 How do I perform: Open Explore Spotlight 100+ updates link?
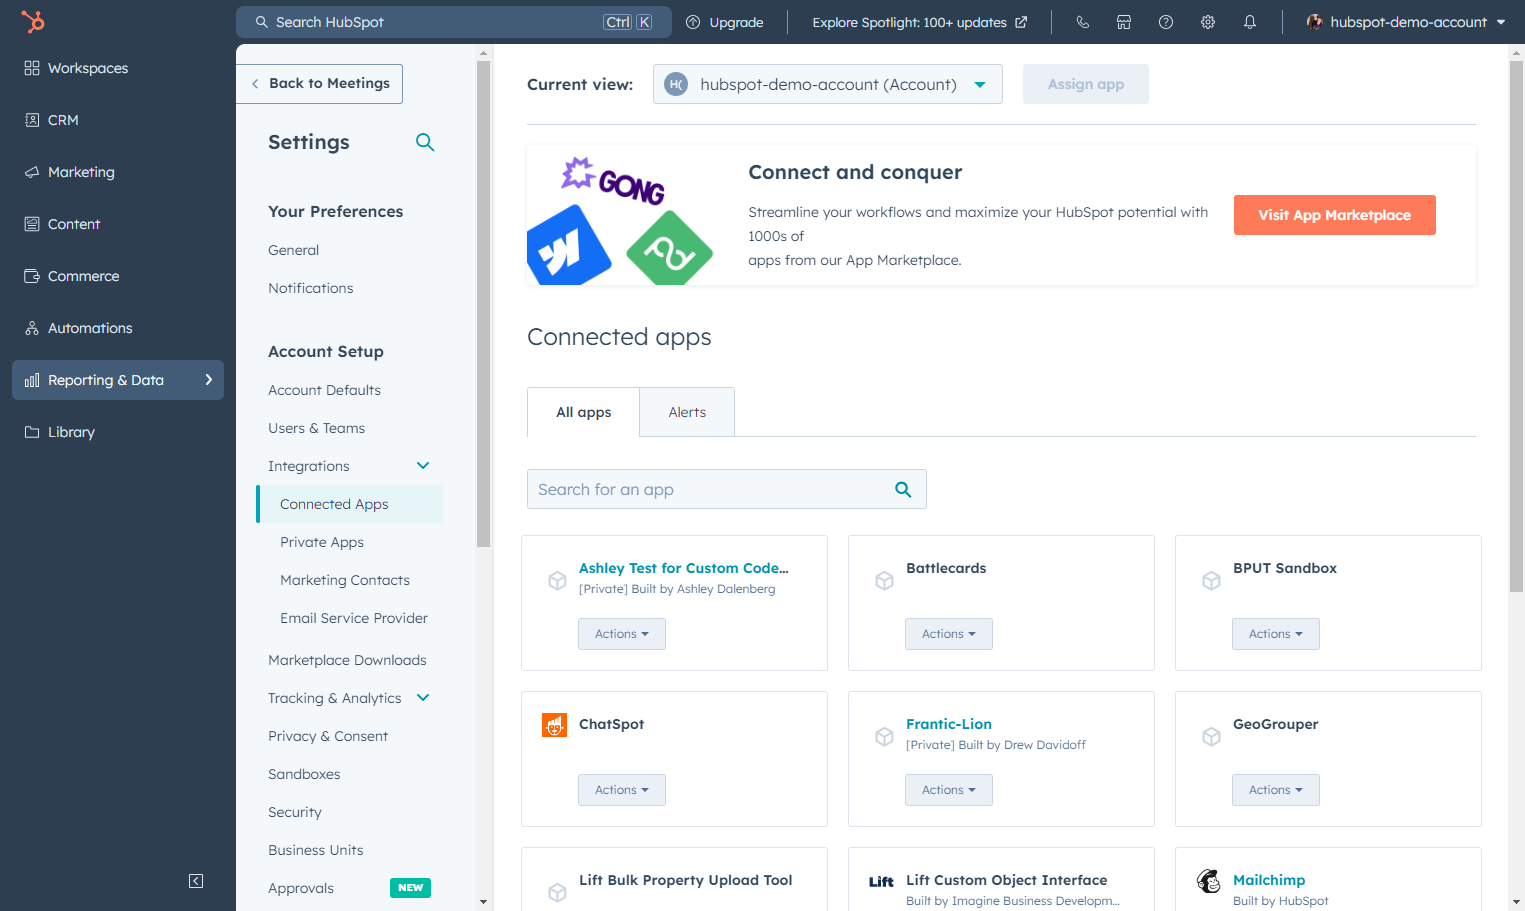tap(920, 22)
